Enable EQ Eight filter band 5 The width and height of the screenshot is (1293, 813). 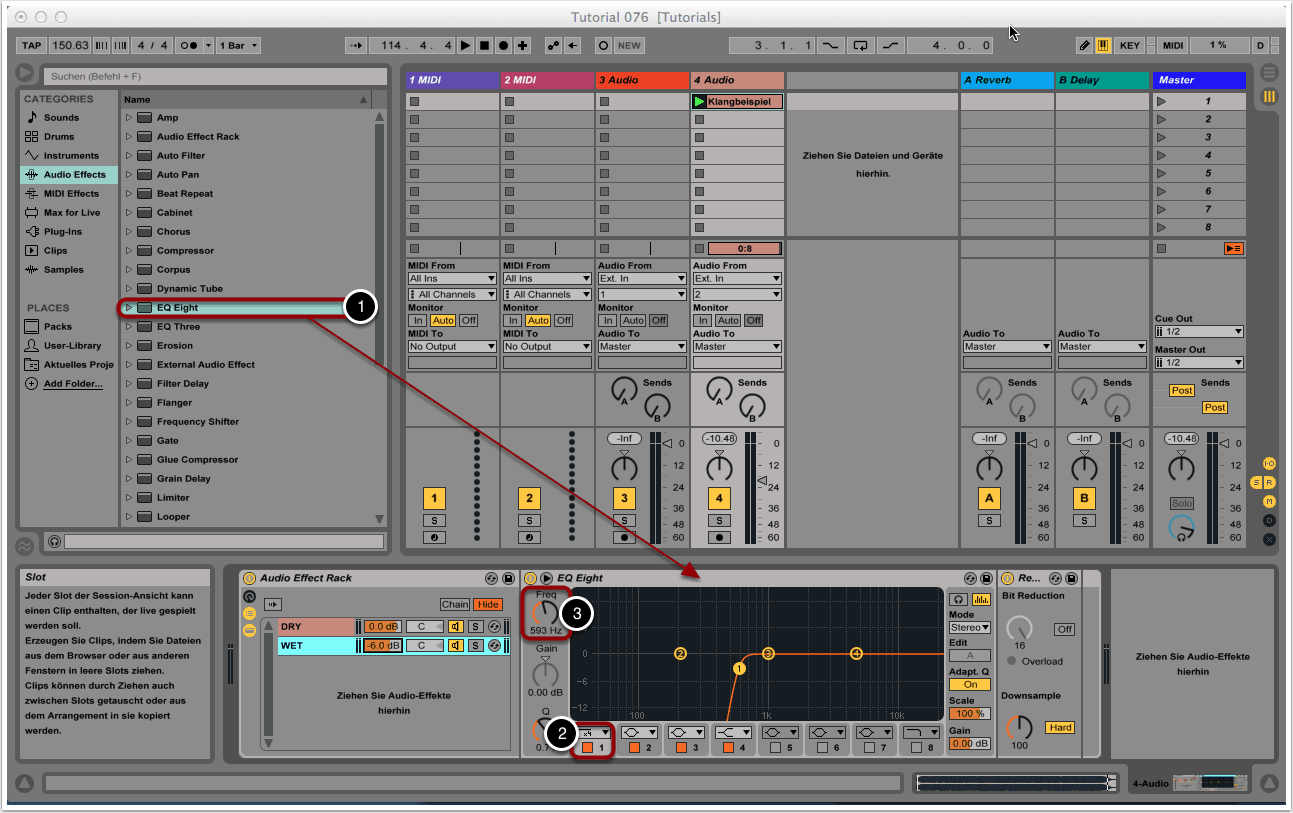(775, 747)
